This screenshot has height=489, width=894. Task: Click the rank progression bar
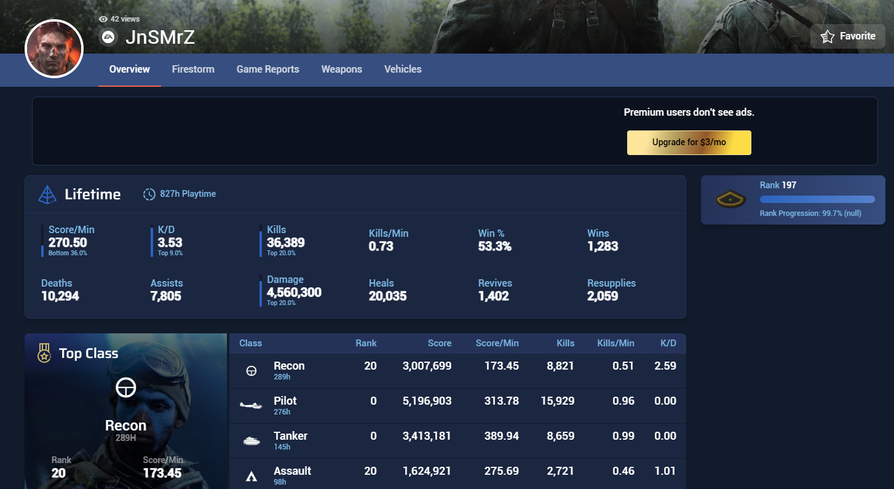point(816,199)
